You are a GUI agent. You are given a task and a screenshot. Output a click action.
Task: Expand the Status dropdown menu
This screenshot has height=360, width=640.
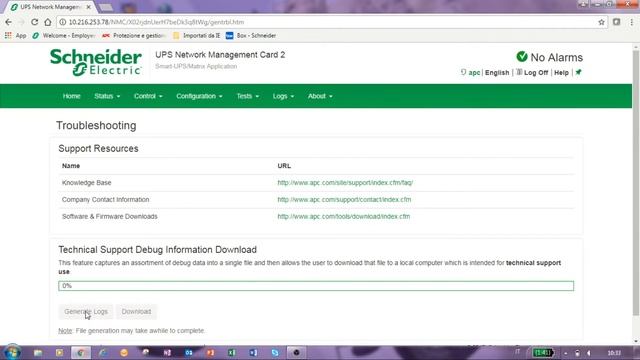(107, 96)
